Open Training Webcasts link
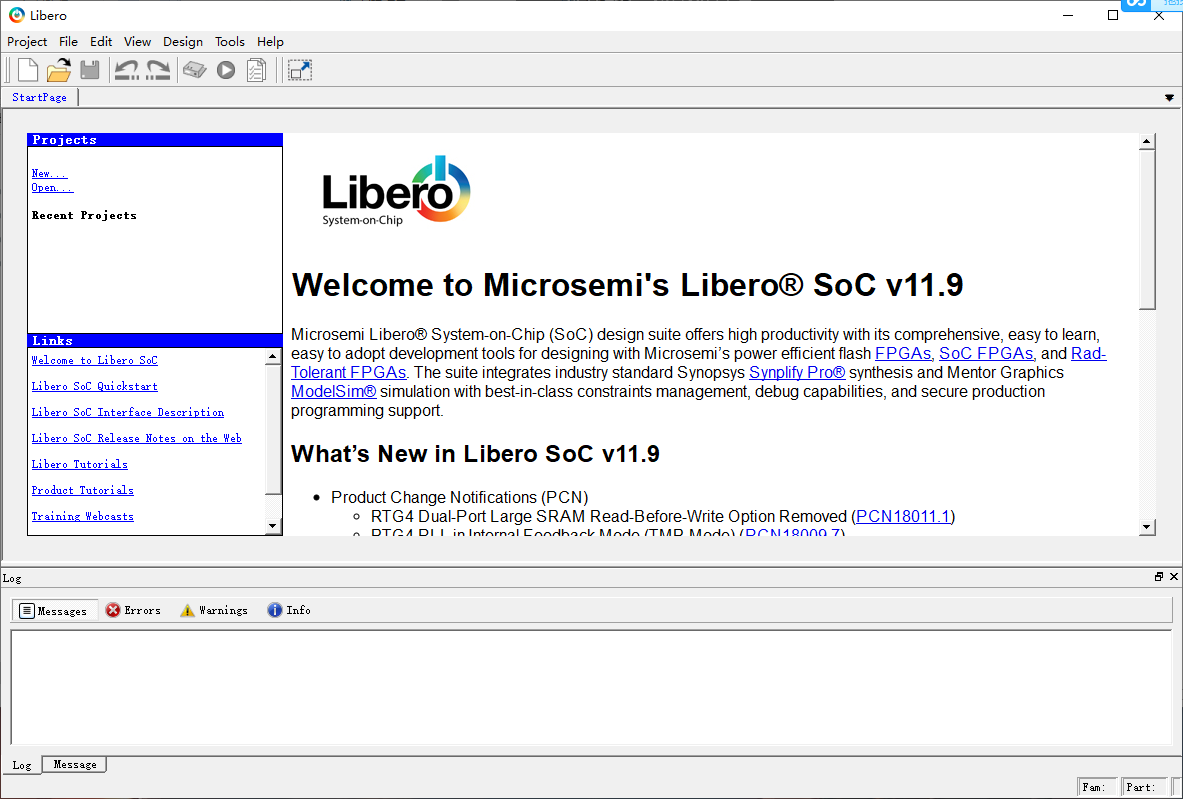 click(x=82, y=517)
